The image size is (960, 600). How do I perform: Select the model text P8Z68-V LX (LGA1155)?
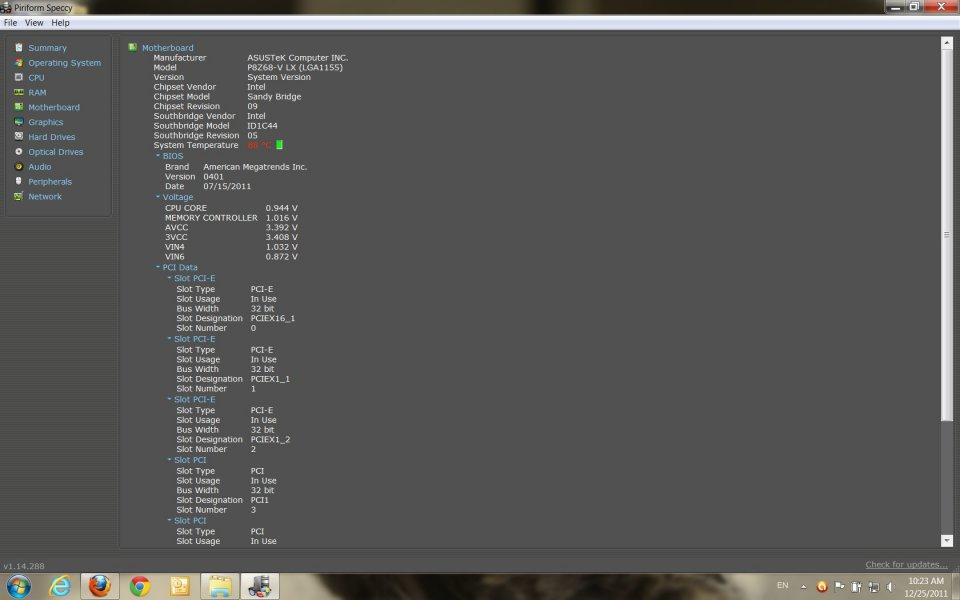tap(295, 67)
